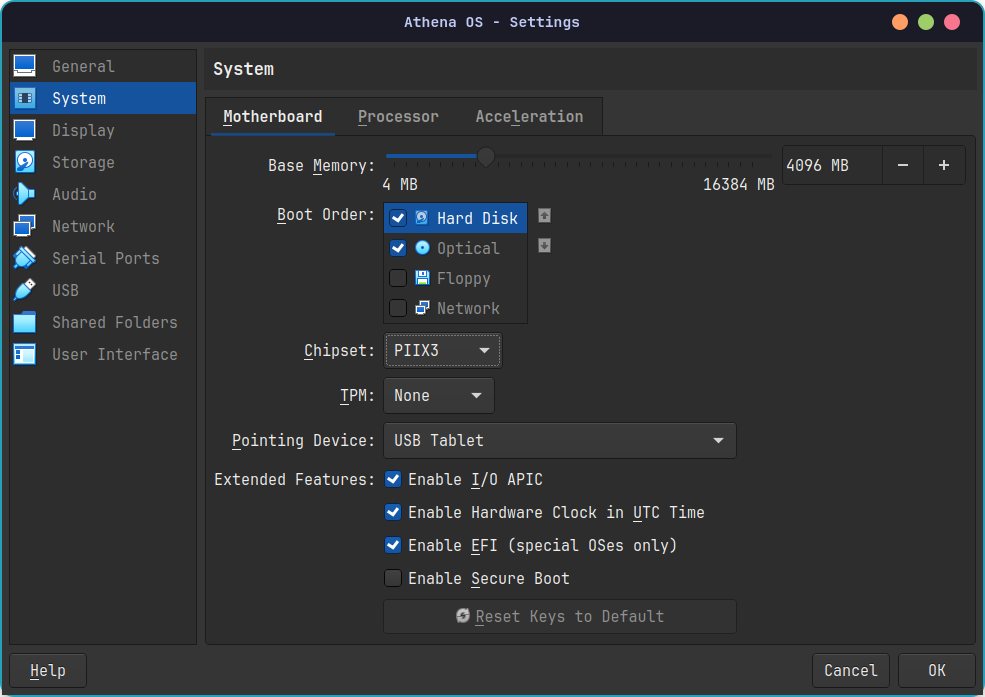Click the Hard Disk drive icon in boot order
Viewport: 985px width, 697px height.
click(422, 218)
